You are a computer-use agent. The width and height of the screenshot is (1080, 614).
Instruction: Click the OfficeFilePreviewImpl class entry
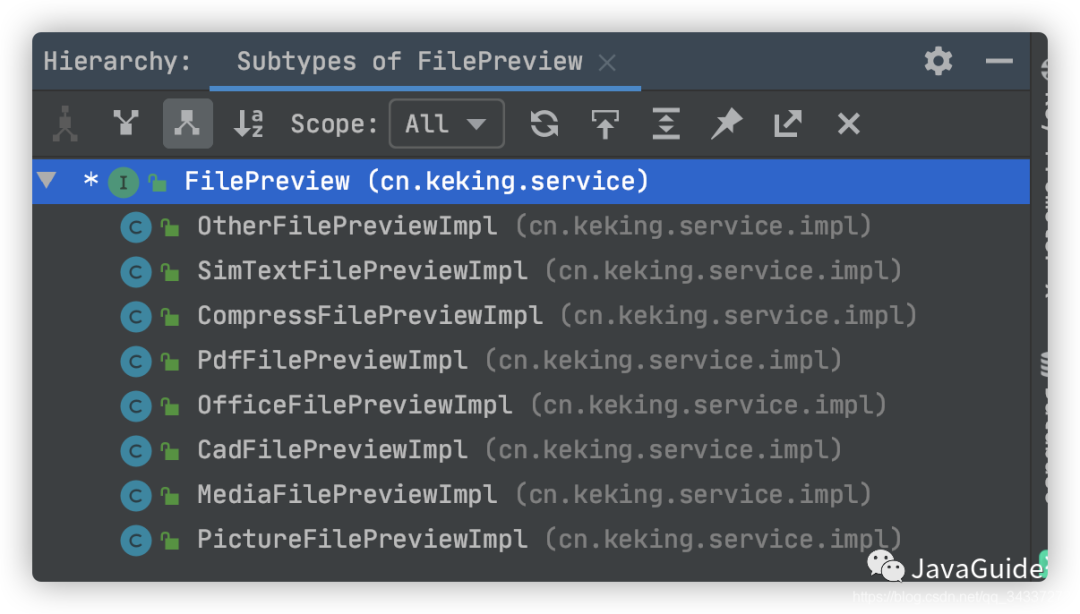354,405
